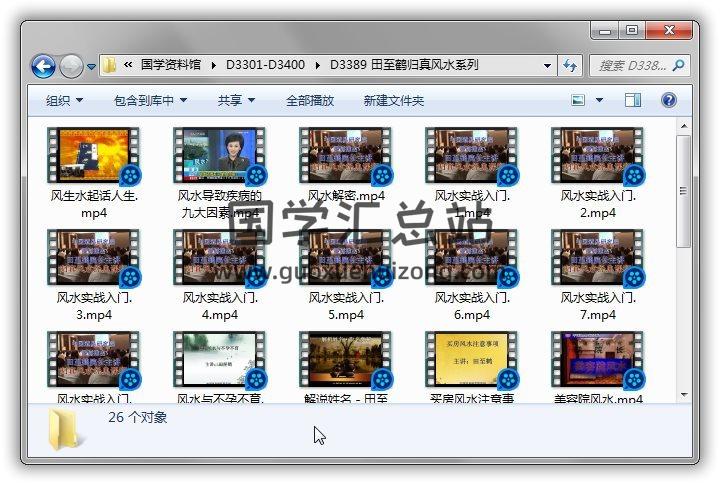Click the refresh button beside address bar
Image resolution: width=720 pixels, height=485 pixels.
tap(571, 65)
